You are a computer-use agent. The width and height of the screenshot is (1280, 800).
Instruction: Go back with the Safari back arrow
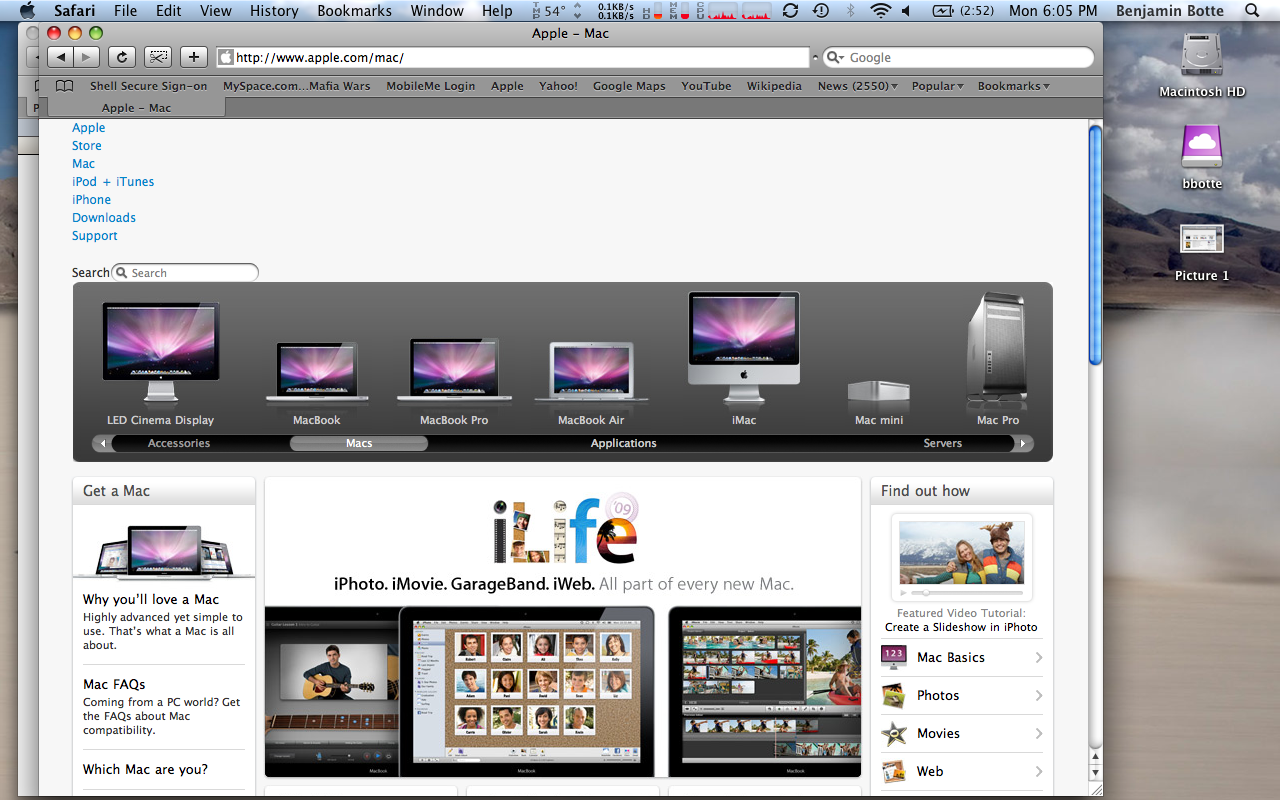(x=61, y=57)
